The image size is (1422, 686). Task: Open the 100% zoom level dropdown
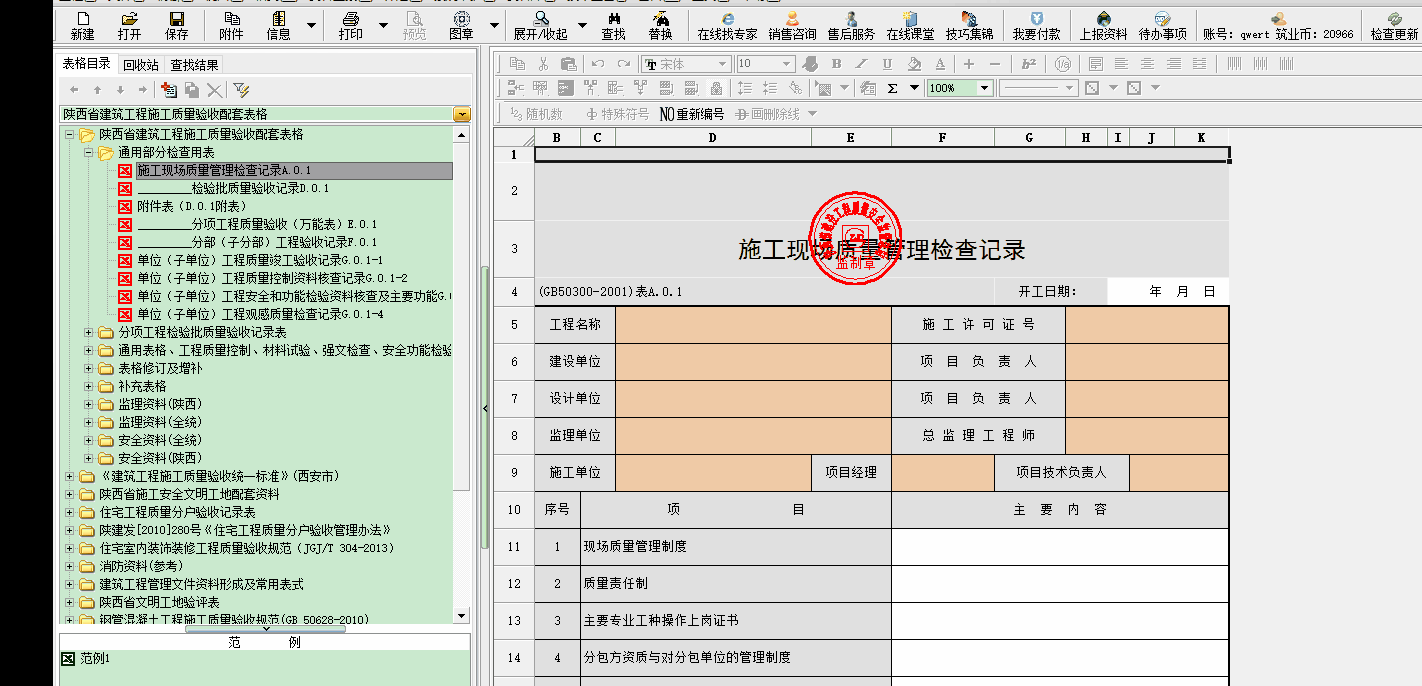point(984,88)
